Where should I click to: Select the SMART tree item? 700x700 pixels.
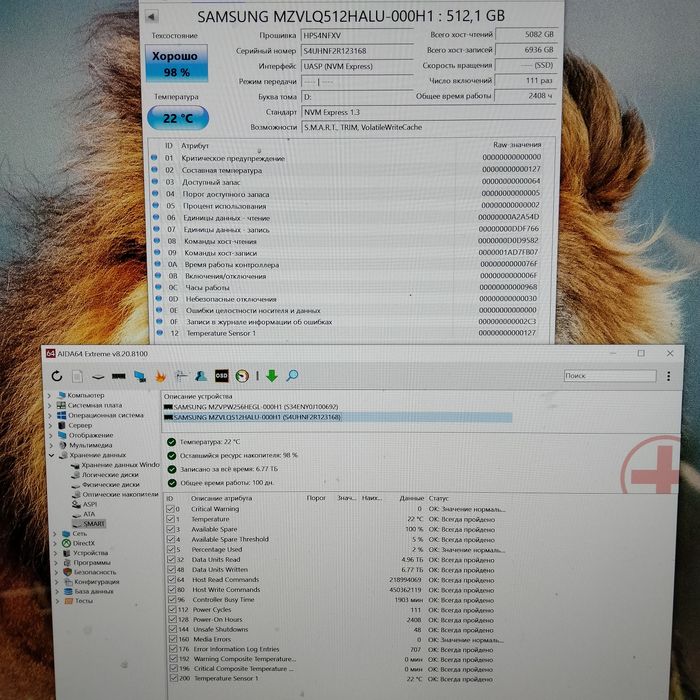point(93,524)
